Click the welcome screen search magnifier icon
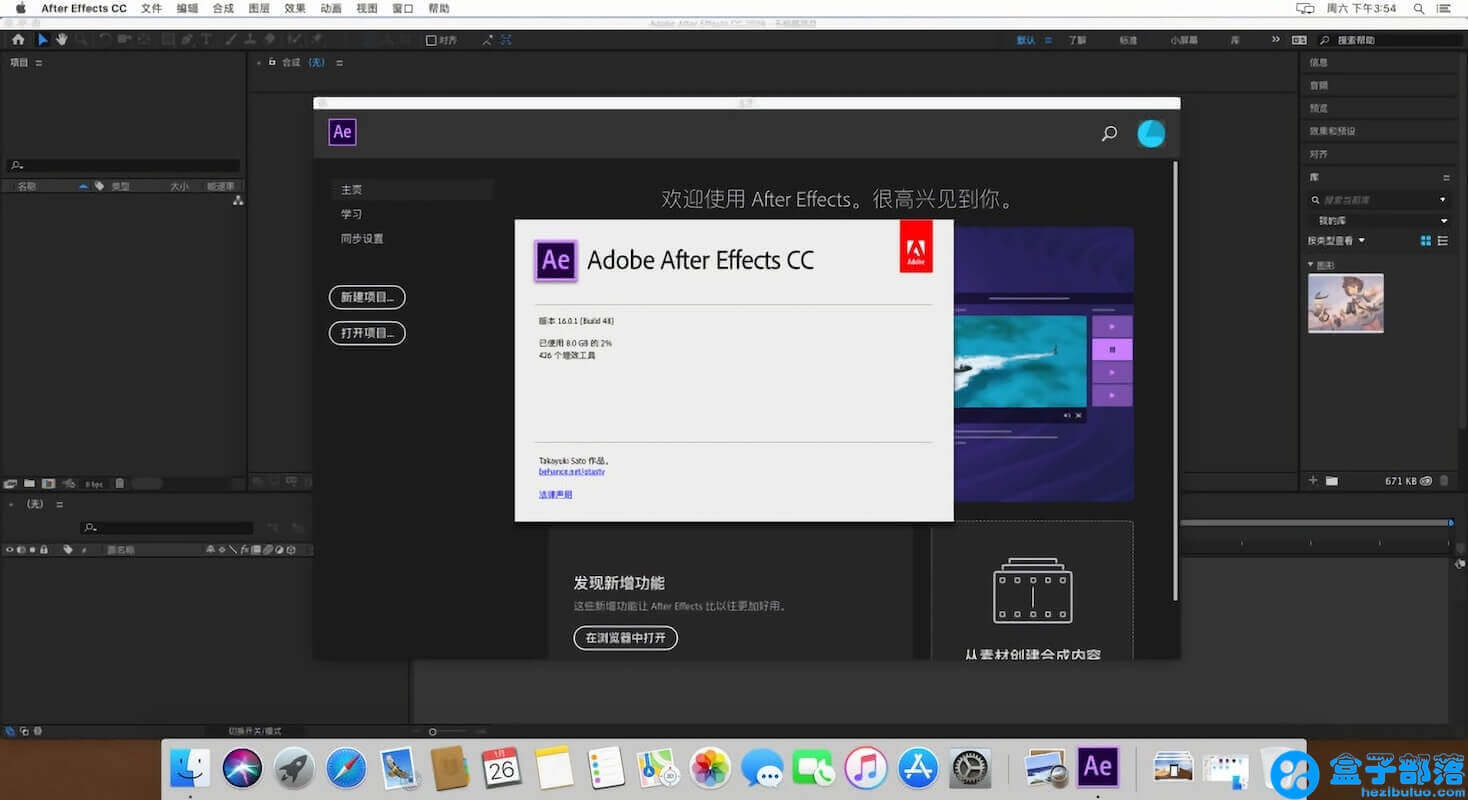 (1109, 133)
